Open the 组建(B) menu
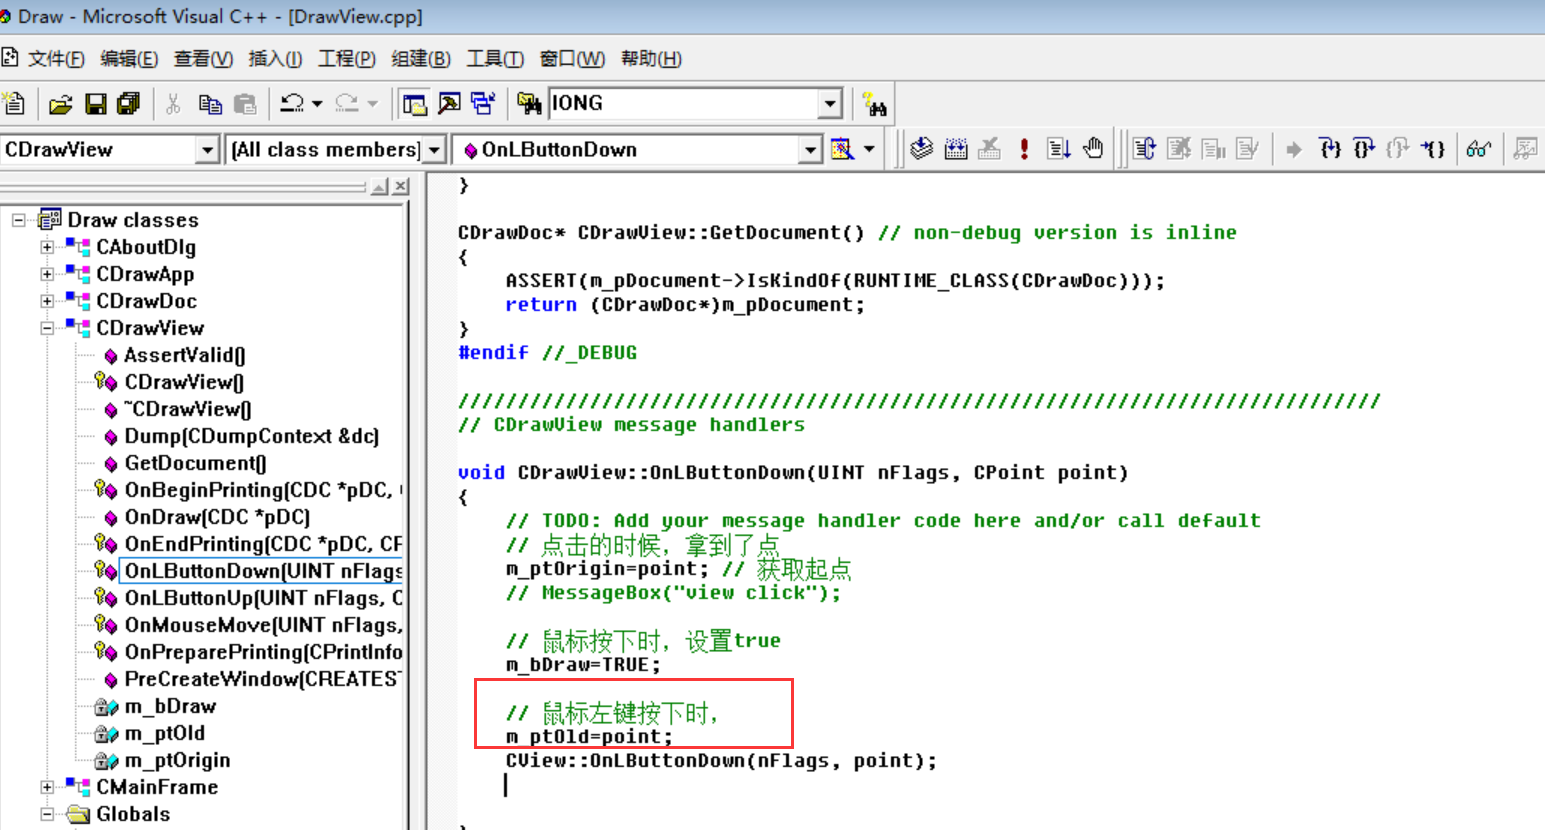Screen dimensions: 1545x830 coord(421,59)
